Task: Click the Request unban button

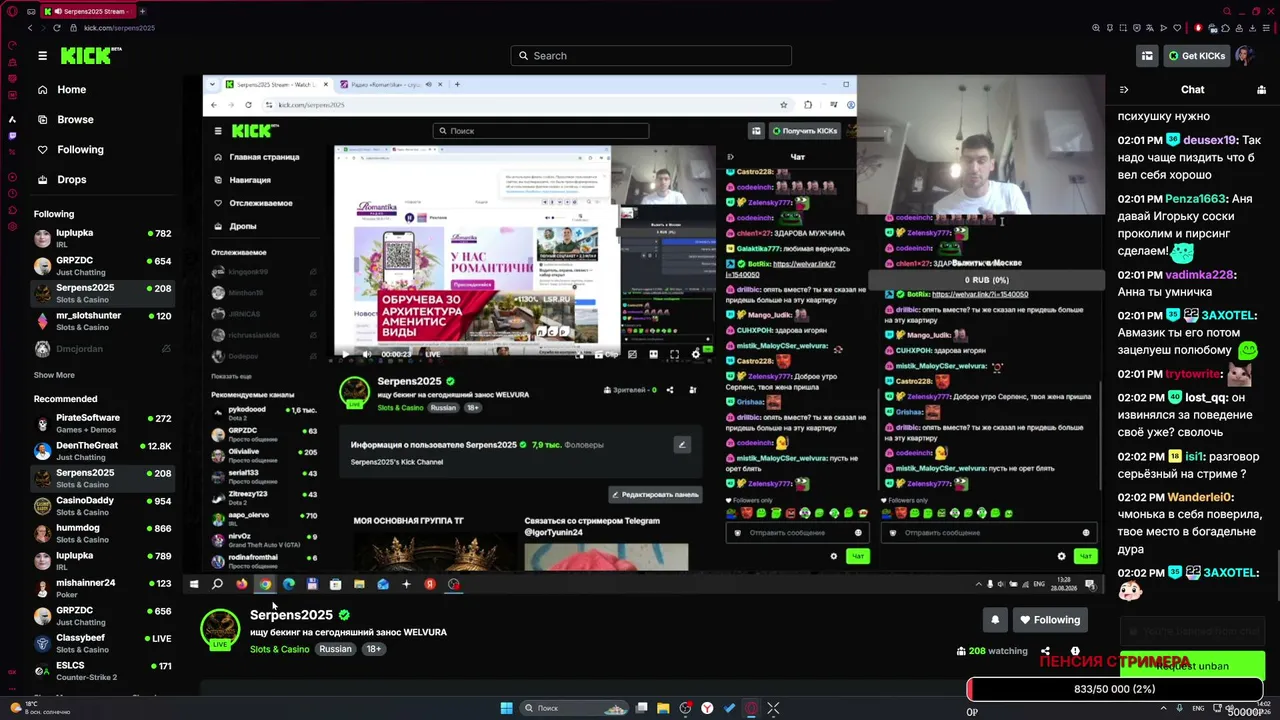Action: 1192,666
